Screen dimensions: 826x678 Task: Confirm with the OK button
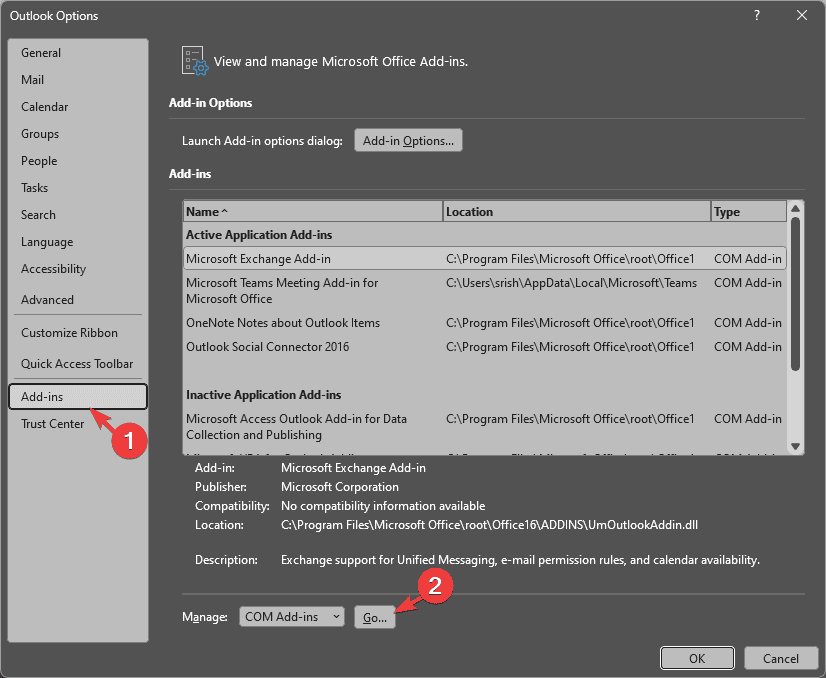click(697, 658)
